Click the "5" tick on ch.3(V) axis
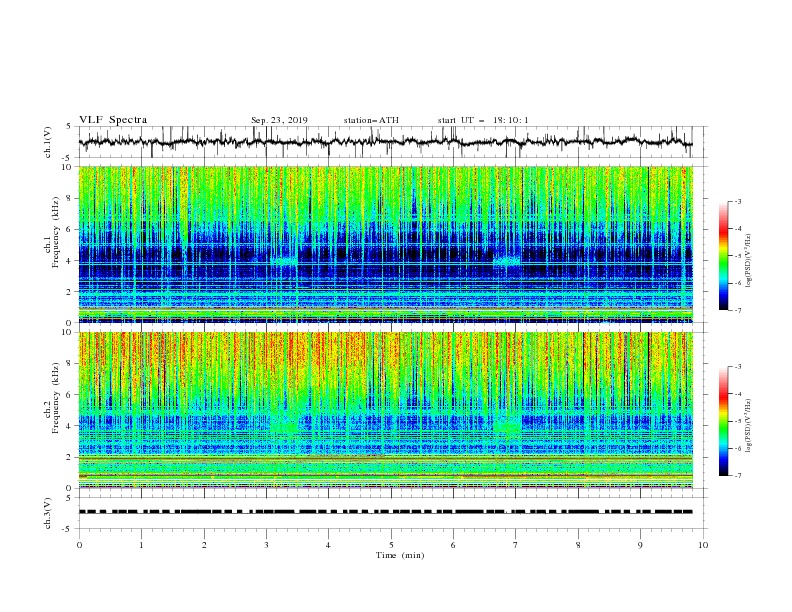The image size is (792, 612). pos(70,497)
